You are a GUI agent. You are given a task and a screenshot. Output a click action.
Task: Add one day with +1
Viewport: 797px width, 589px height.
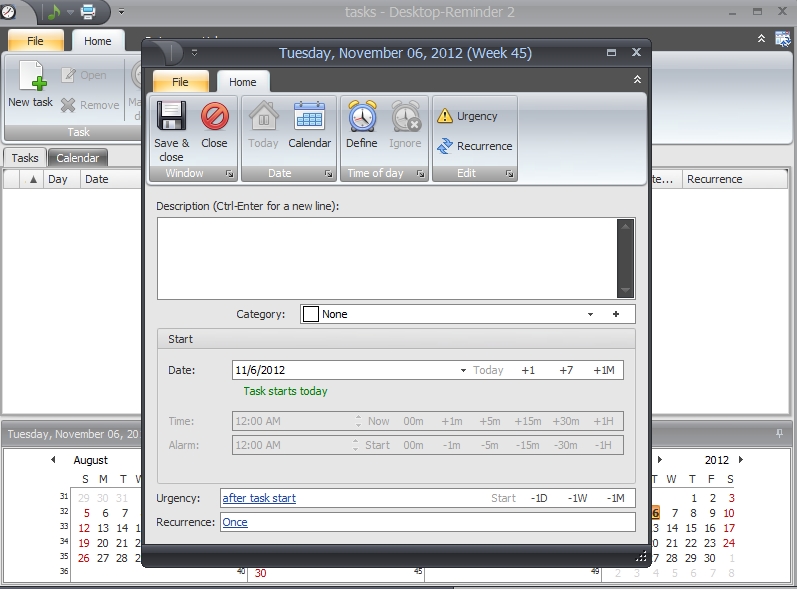[528, 370]
